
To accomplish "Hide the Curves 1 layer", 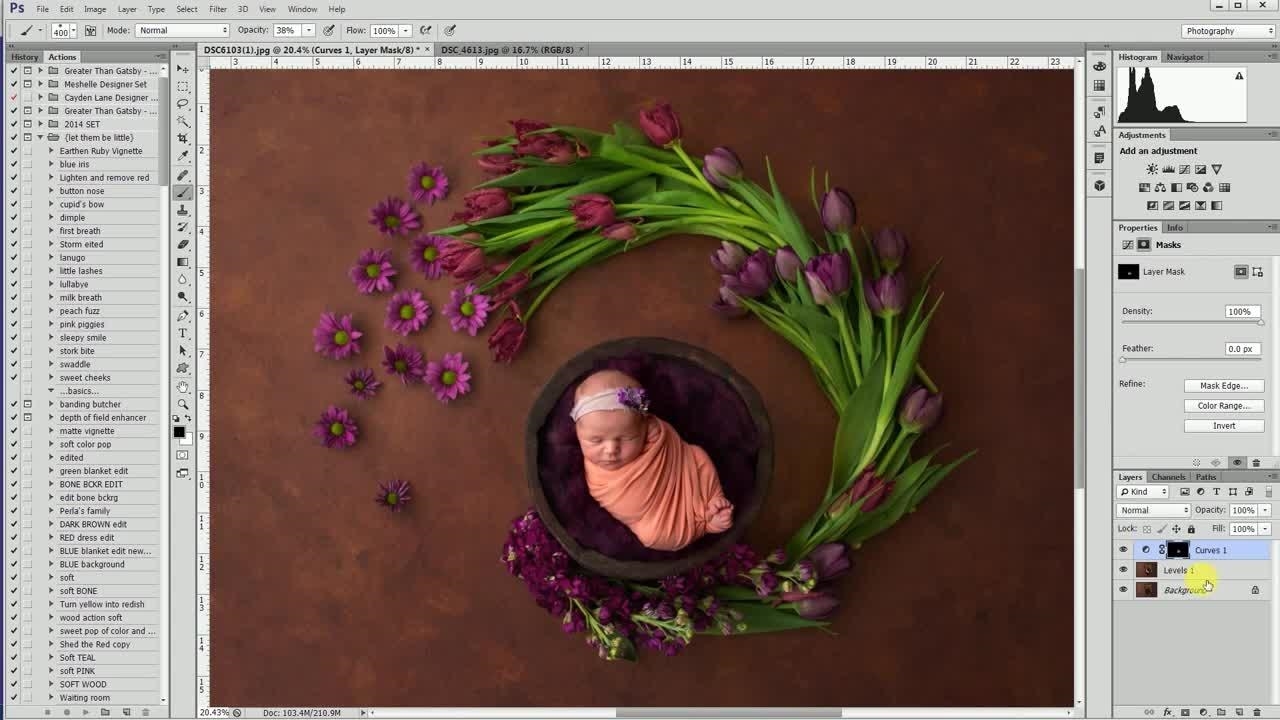I will (1123, 550).
